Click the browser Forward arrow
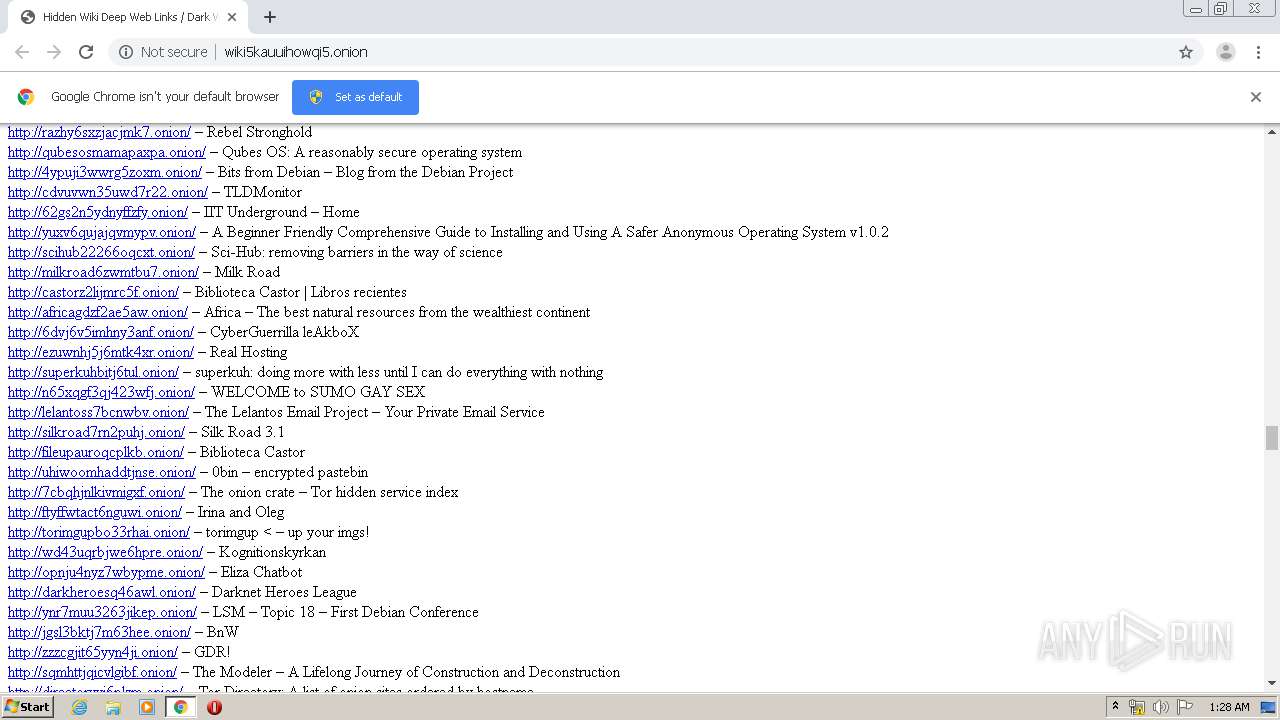This screenshot has width=1280, height=720. click(x=54, y=52)
